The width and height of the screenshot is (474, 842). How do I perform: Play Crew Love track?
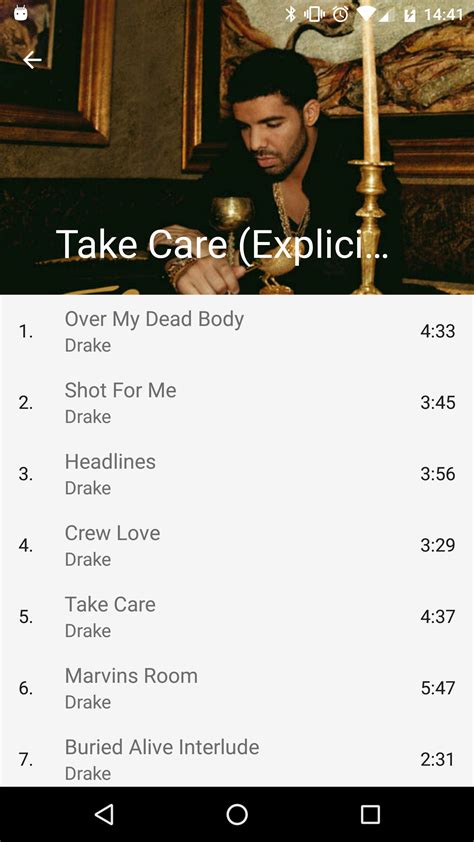pos(237,545)
